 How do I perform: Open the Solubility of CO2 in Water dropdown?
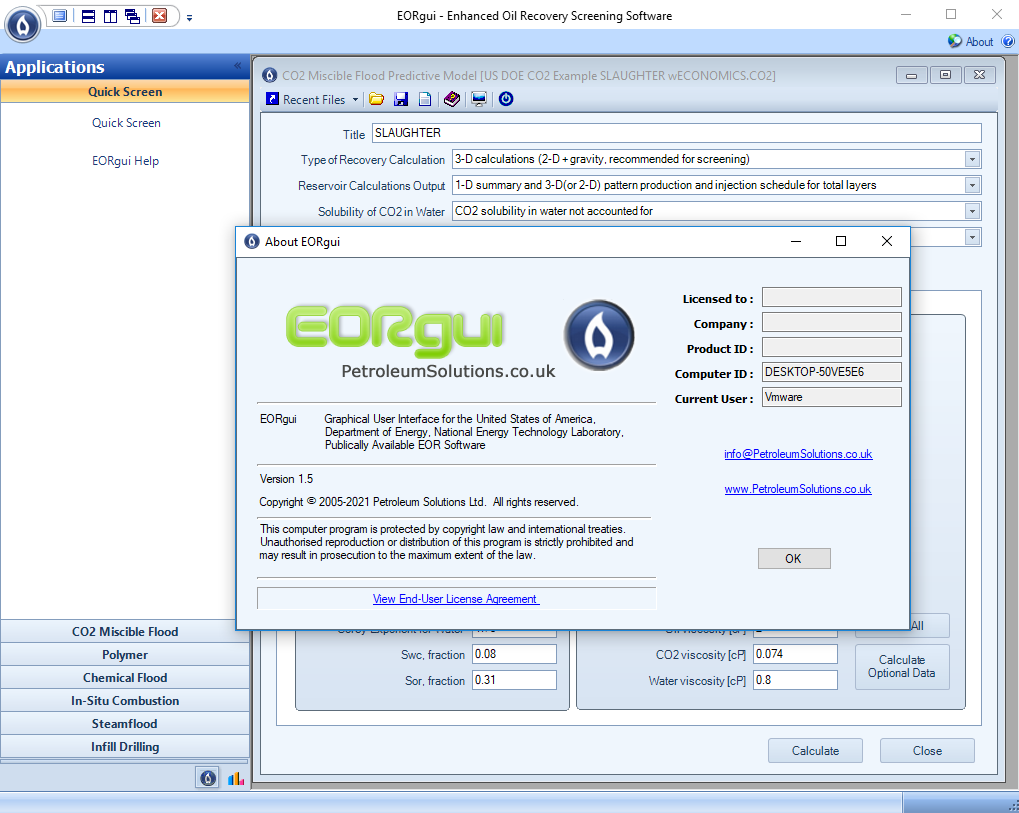click(969, 211)
